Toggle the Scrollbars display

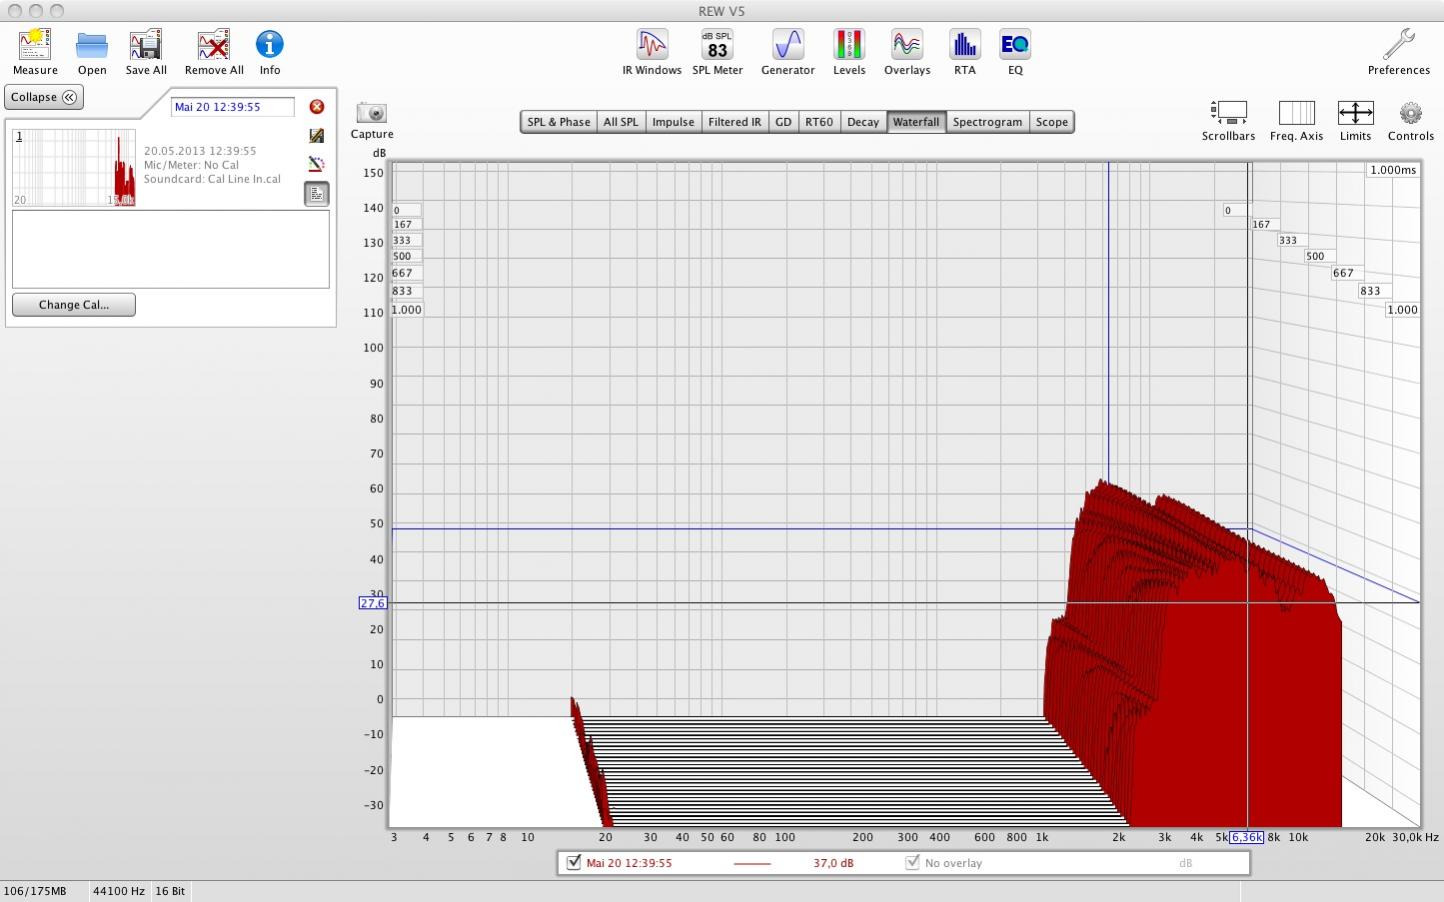click(x=1228, y=114)
